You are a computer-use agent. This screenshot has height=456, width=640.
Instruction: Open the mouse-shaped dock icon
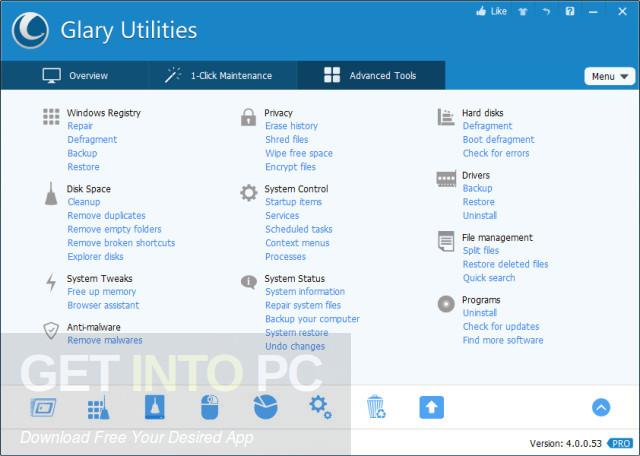pyautogui.click(x=210, y=407)
